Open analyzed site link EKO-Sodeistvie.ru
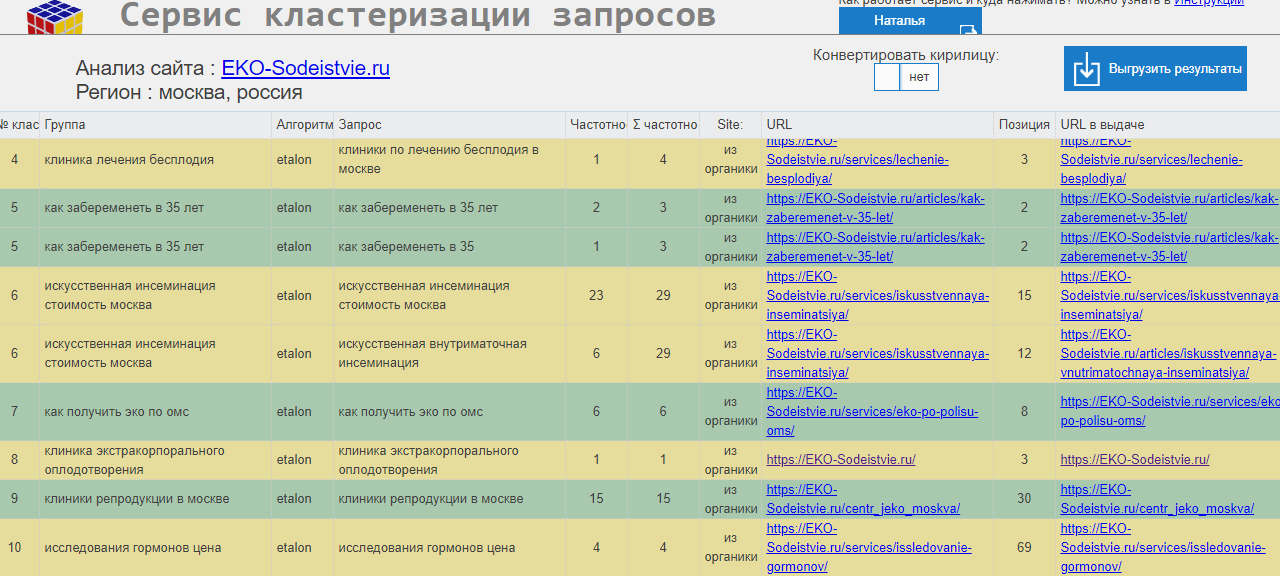1280x576 pixels. click(x=305, y=68)
